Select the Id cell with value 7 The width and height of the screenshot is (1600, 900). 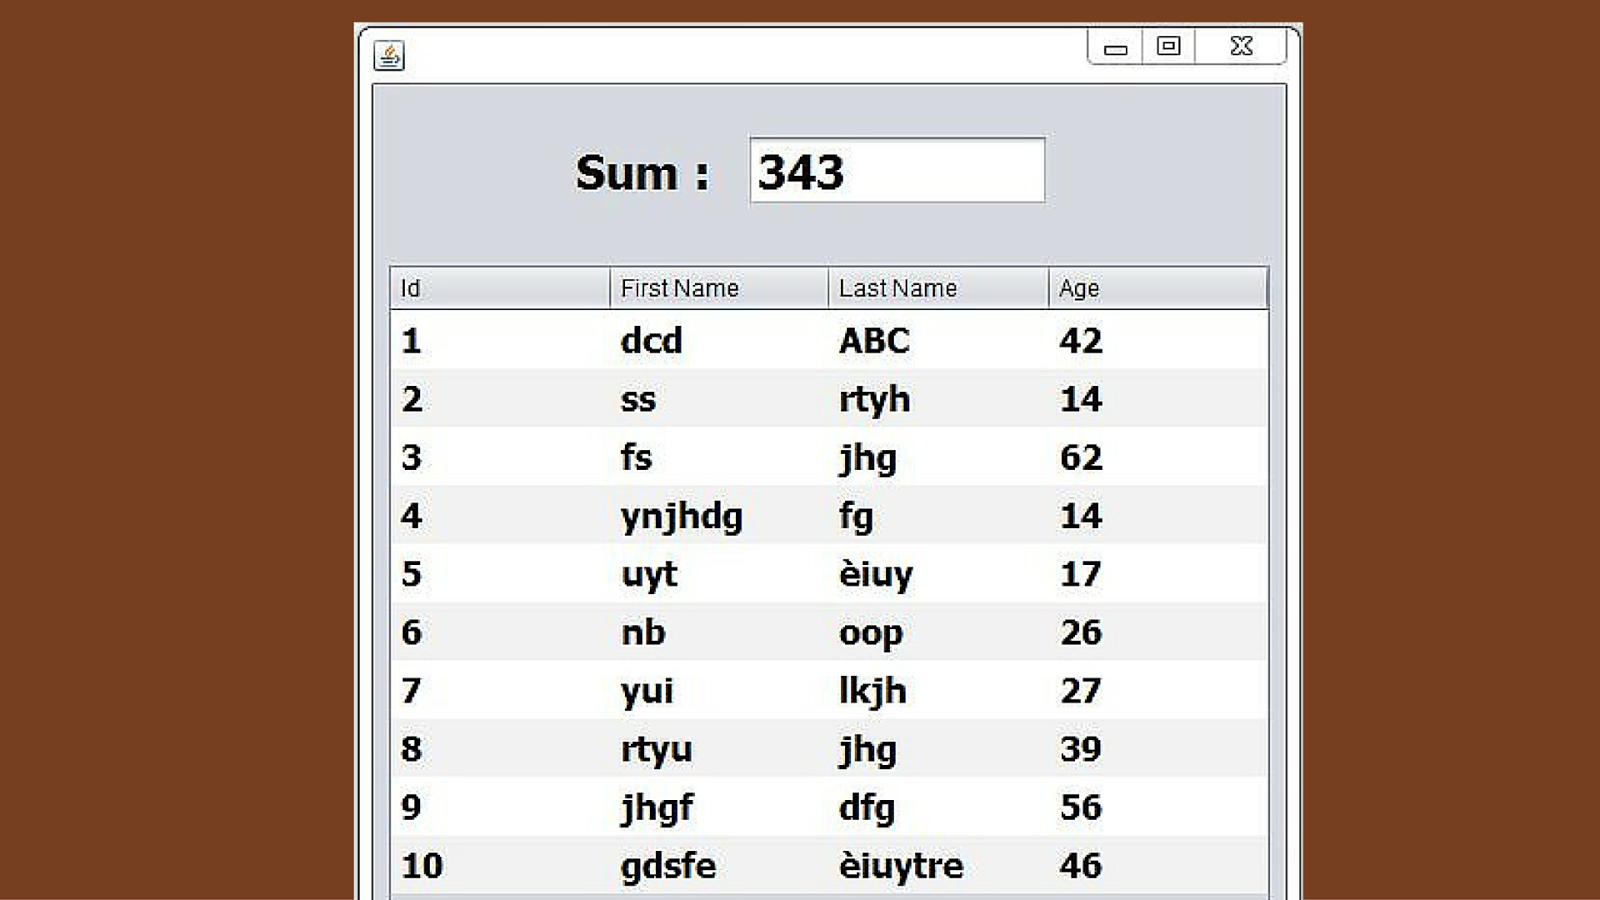coord(500,690)
